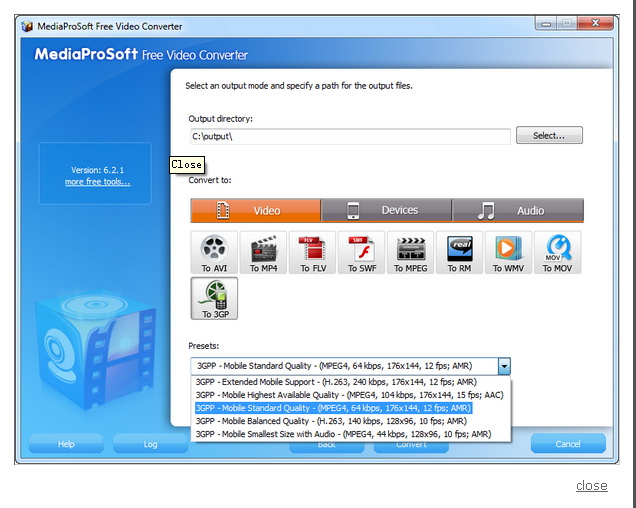Select Mobile Smallest Size with Audio preset

click(x=344, y=434)
